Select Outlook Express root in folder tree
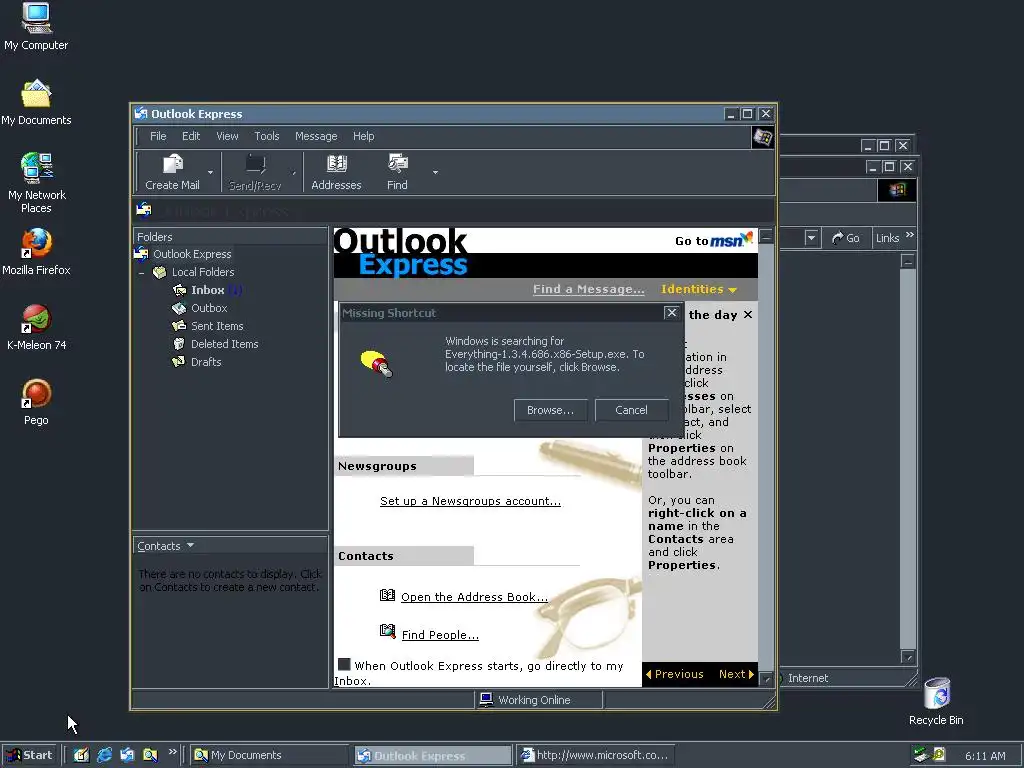This screenshot has width=1024, height=768. (x=192, y=254)
